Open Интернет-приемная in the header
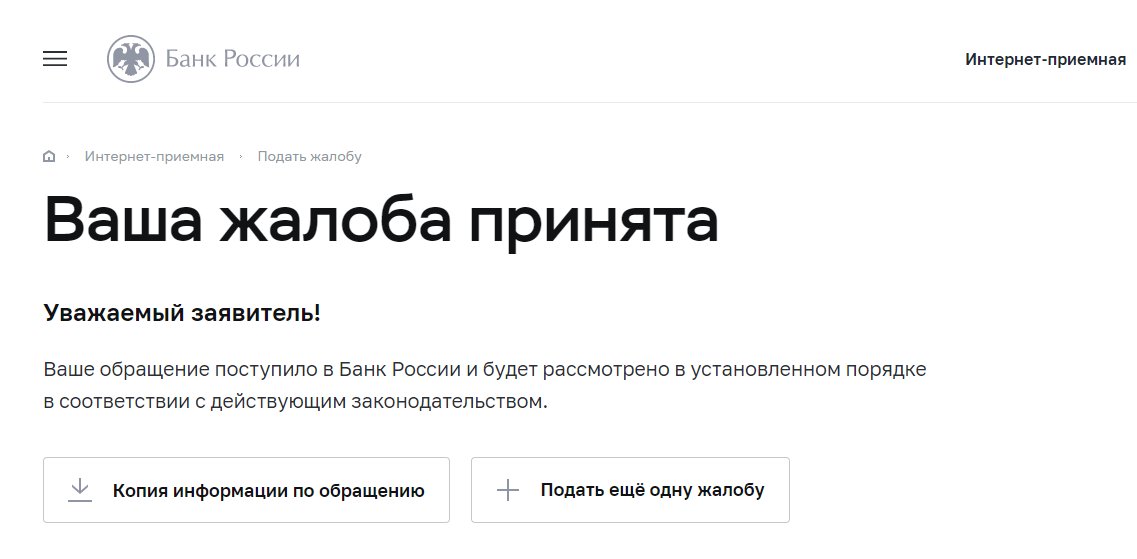1137x559 pixels. (1045, 59)
